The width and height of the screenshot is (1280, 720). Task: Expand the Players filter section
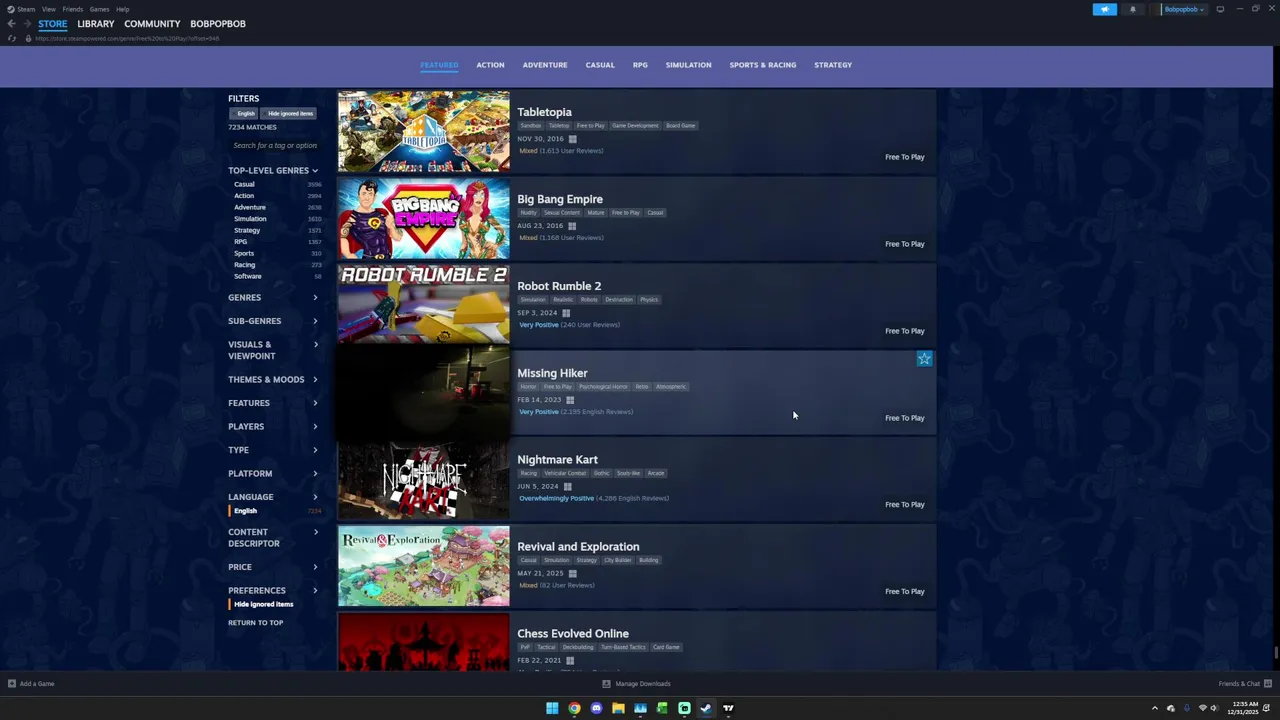point(273,427)
